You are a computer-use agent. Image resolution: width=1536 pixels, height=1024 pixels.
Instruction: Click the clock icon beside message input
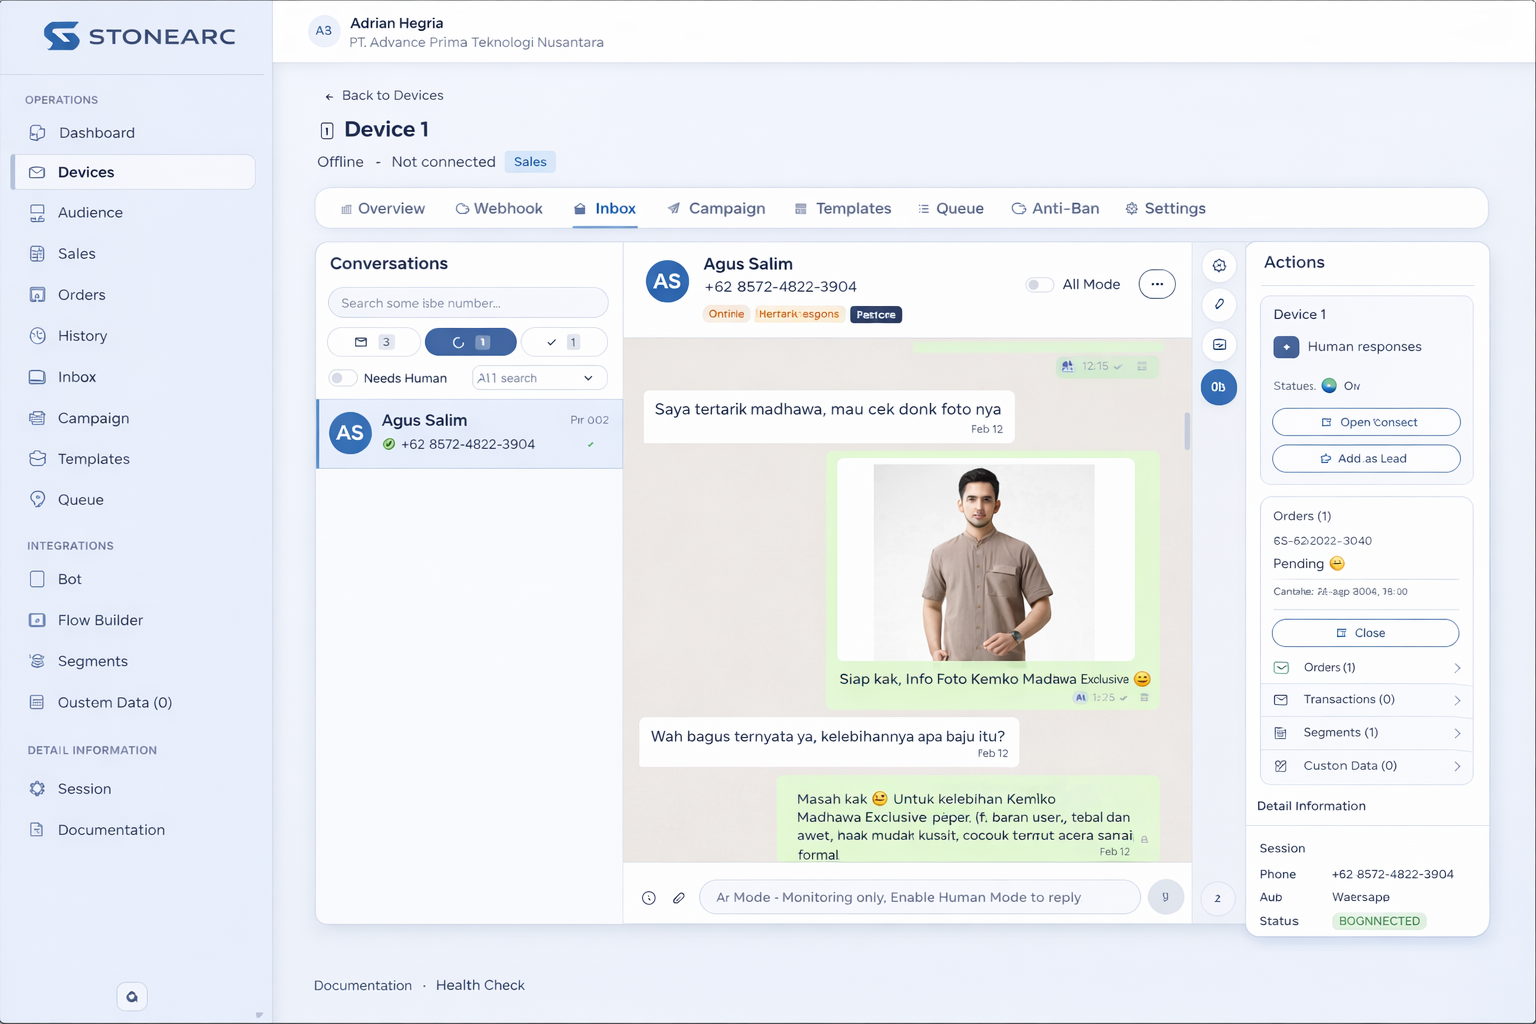click(x=649, y=898)
